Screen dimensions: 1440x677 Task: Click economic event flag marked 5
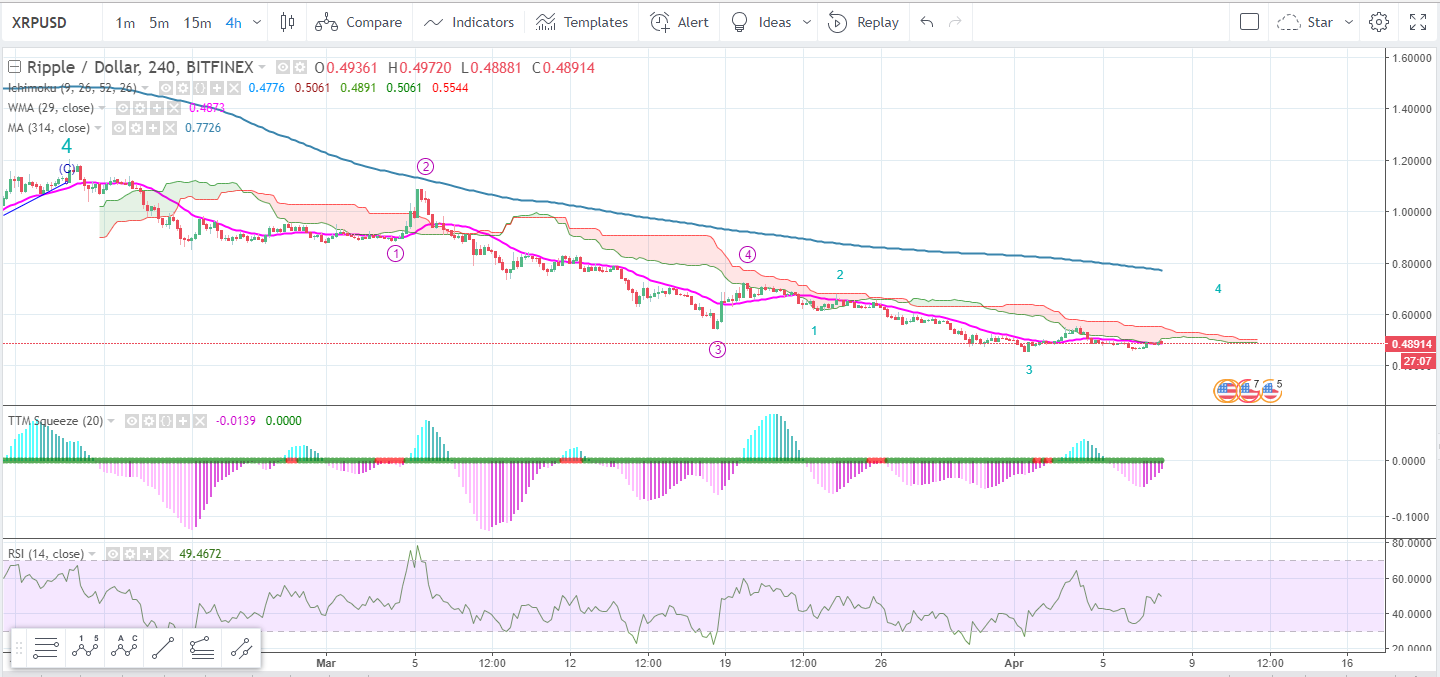1270,390
